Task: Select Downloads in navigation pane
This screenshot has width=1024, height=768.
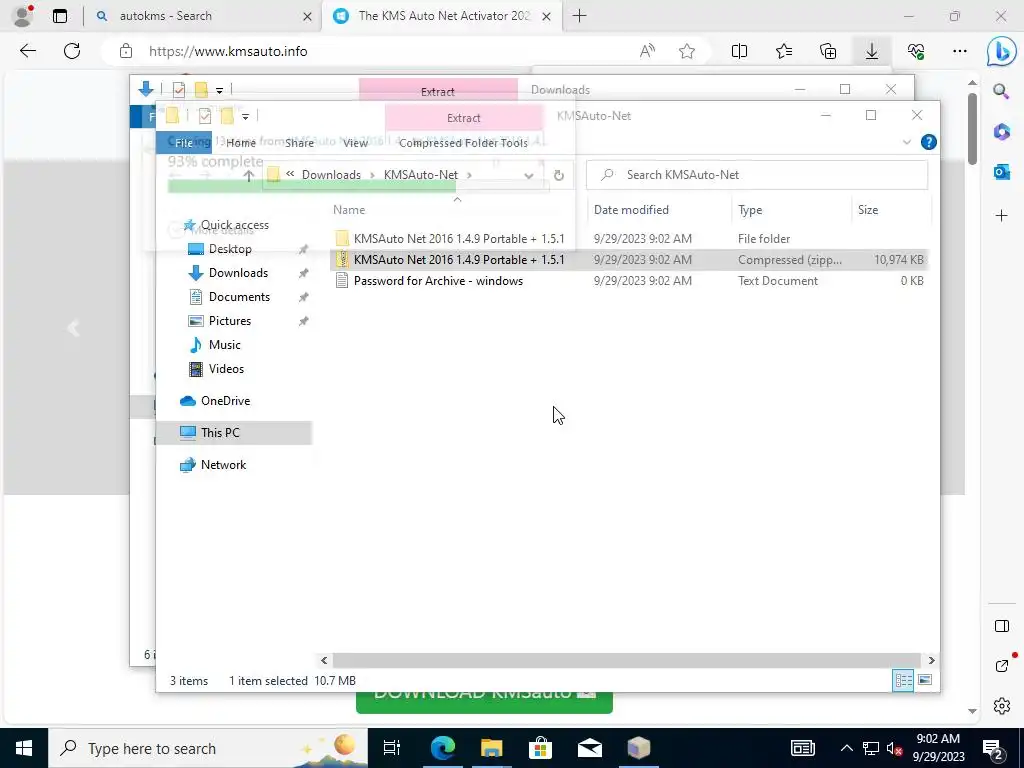Action: coord(238,273)
